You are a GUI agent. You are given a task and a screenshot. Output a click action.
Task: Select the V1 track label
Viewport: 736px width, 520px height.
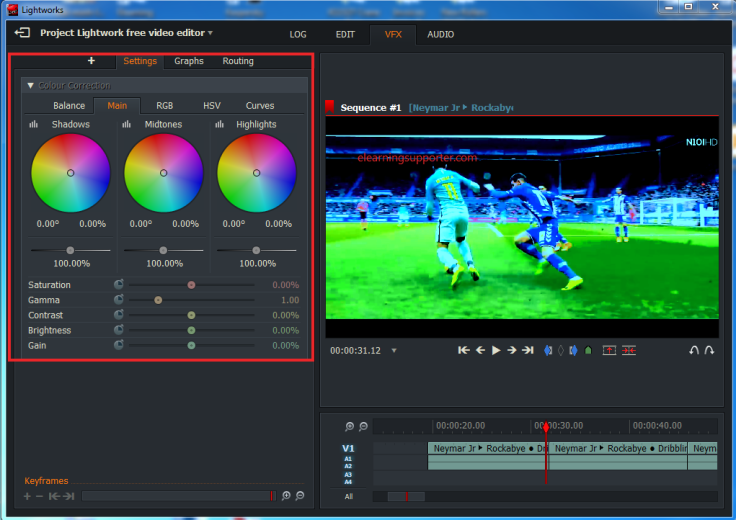point(348,448)
